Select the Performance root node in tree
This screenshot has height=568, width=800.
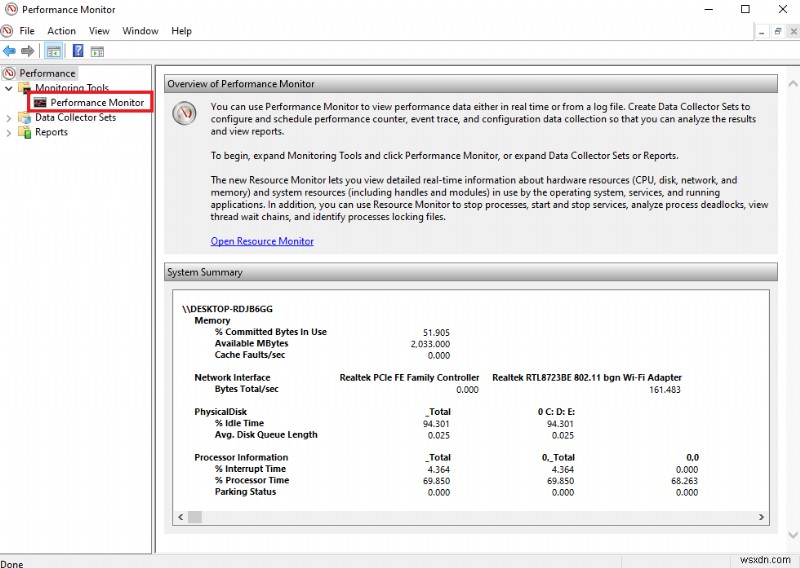[x=47, y=73]
